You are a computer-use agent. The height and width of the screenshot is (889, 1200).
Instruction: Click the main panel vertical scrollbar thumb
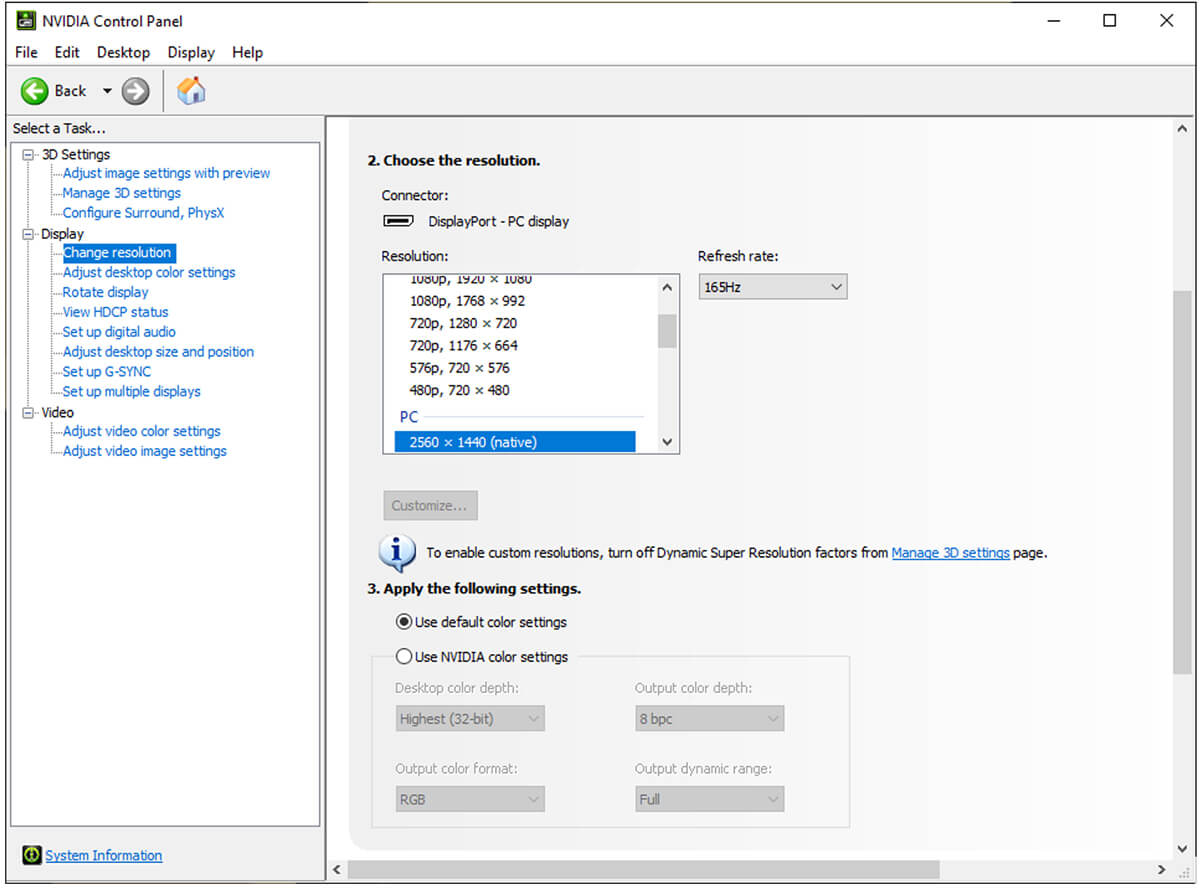(1182, 481)
